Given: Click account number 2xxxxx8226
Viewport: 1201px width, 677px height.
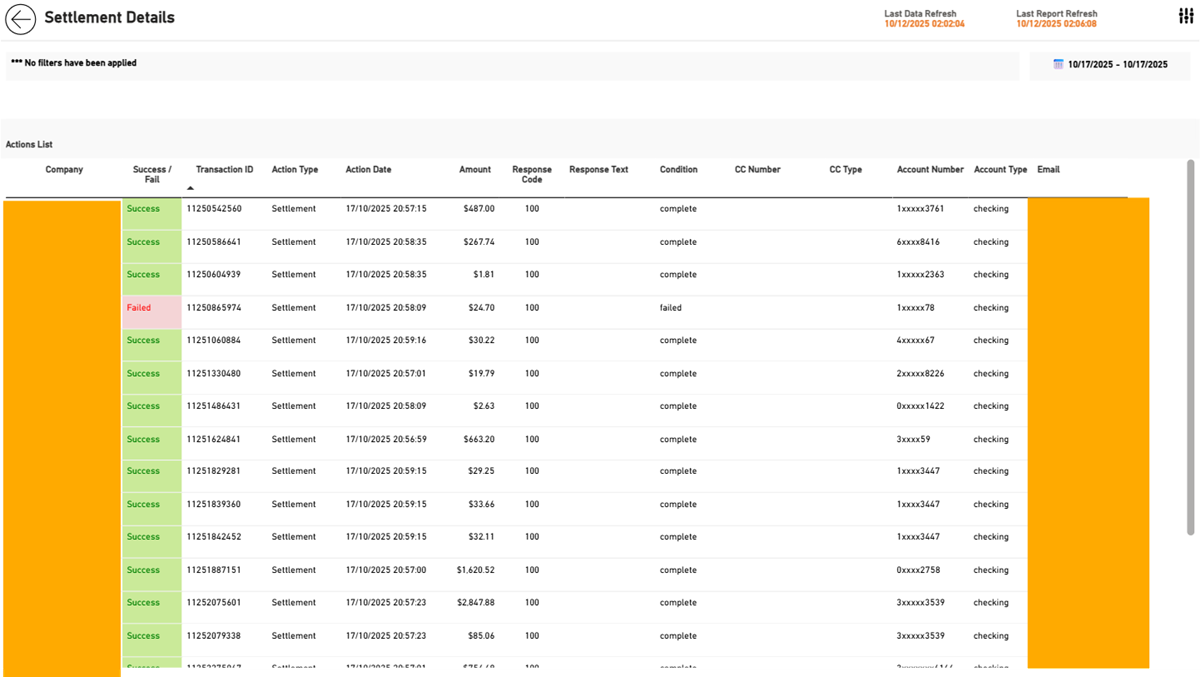Looking at the screenshot, I should (921, 373).
